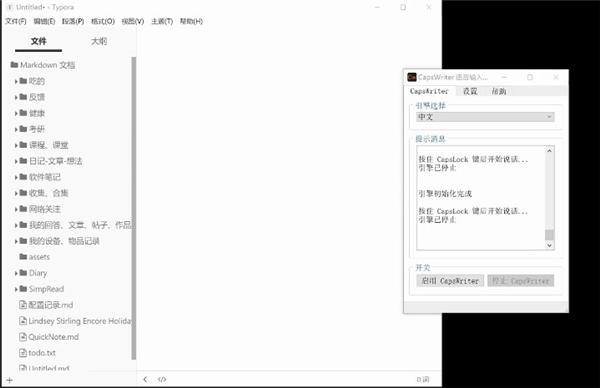
Task: Minimize the CapsWriter window
Action: (504, 77)
